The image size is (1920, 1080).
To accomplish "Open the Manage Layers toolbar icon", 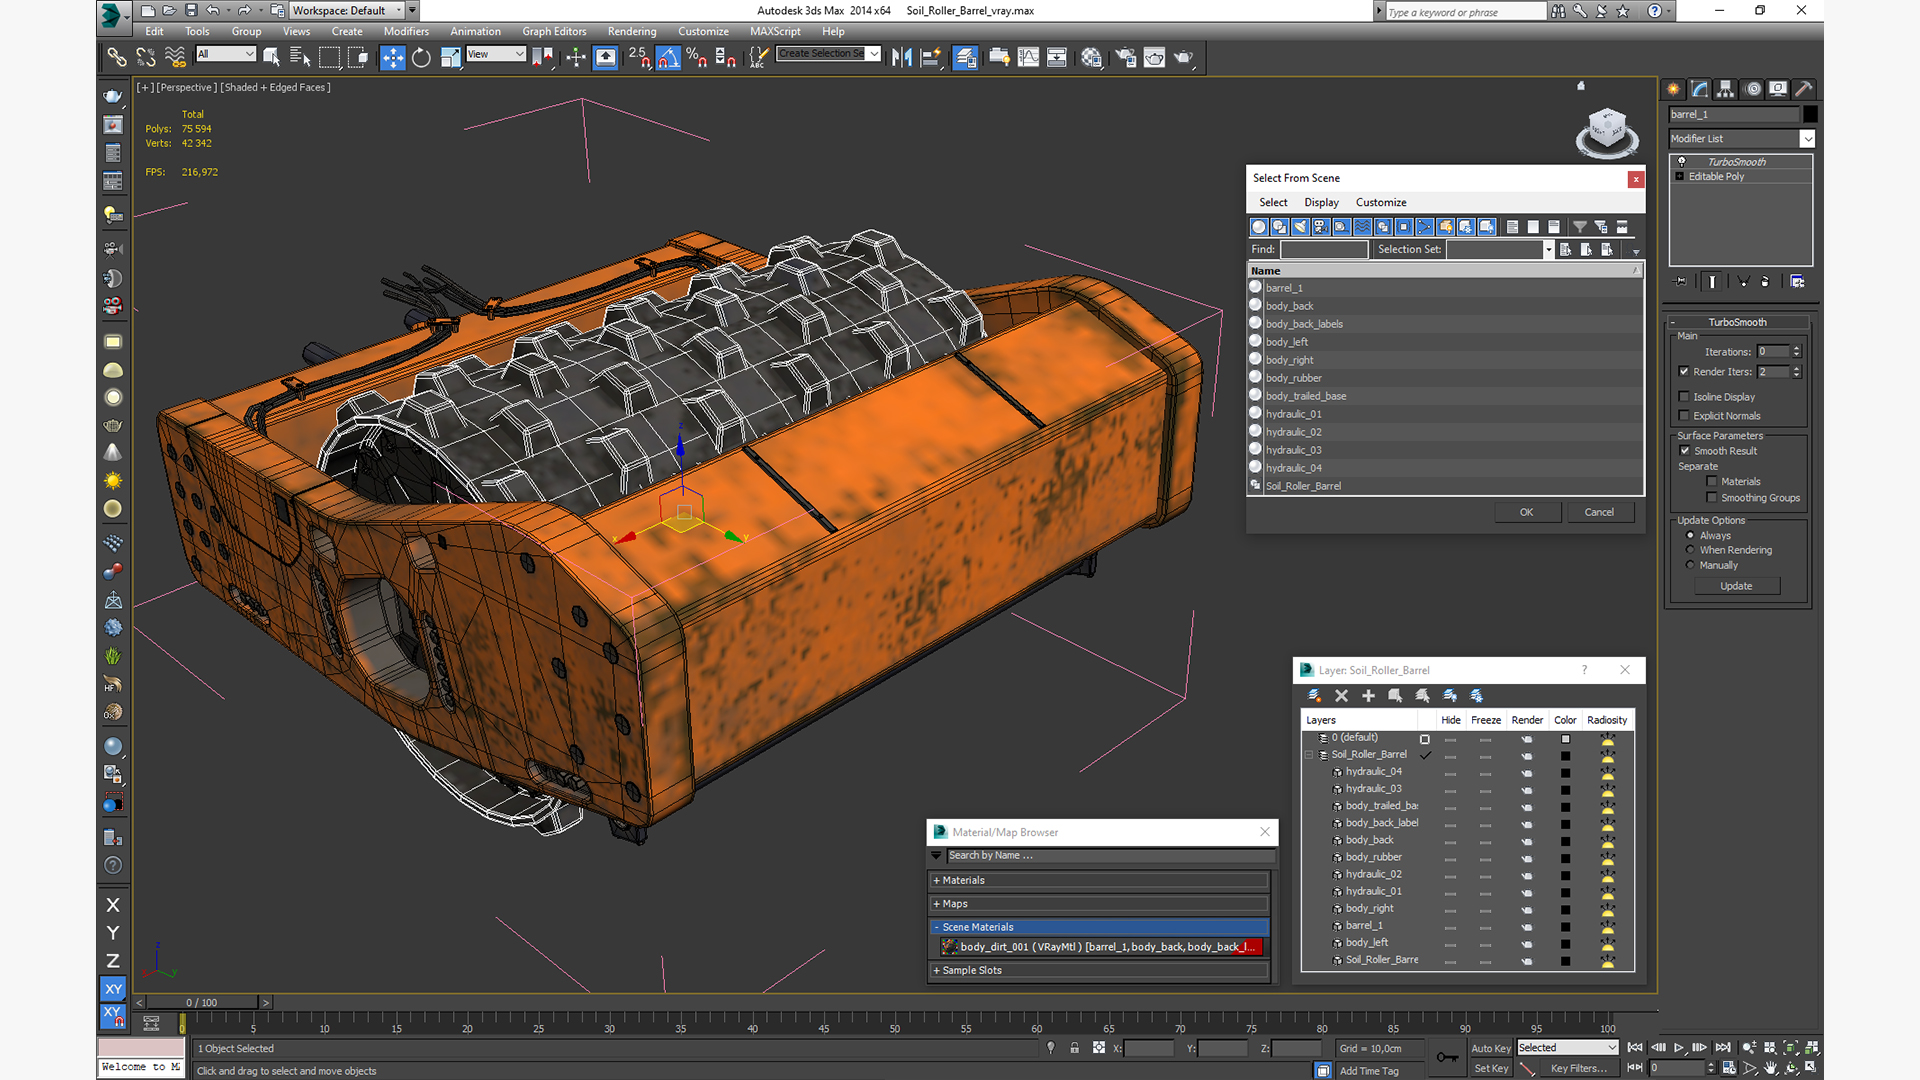I will (x=965, y=57).
